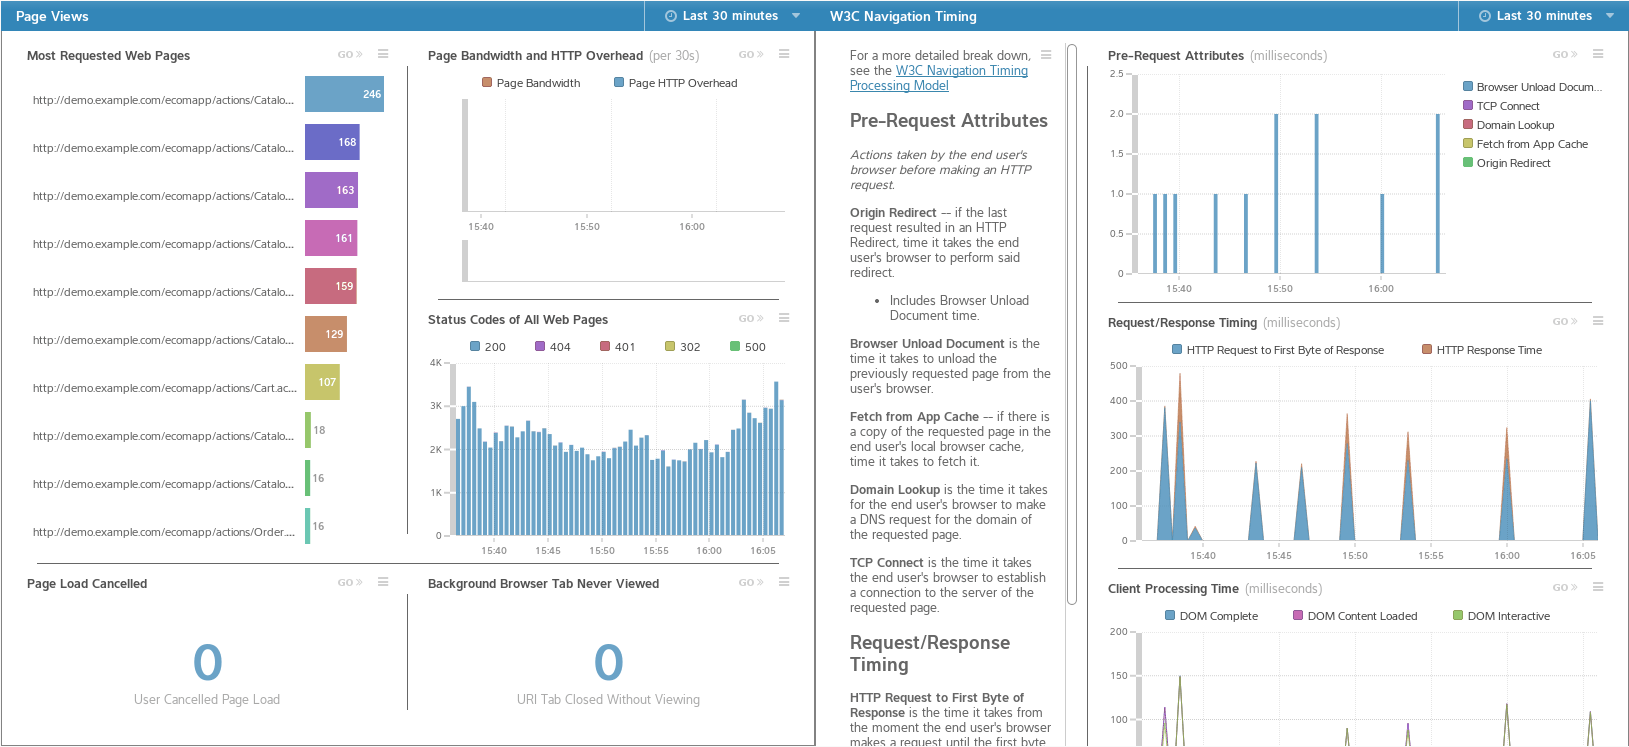Toggle Page HTTP Overhead legend series
The image size is (1629, 747).
coord(675,83)
